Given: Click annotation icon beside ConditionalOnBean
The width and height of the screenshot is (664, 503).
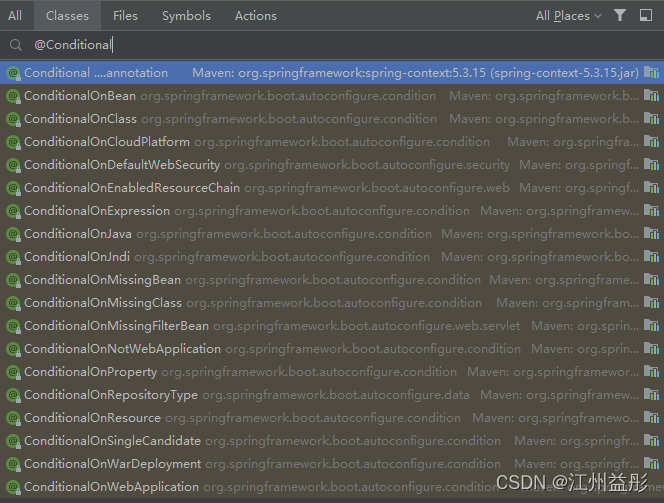Looking at the screenshot, I should [x=14, y=97].
